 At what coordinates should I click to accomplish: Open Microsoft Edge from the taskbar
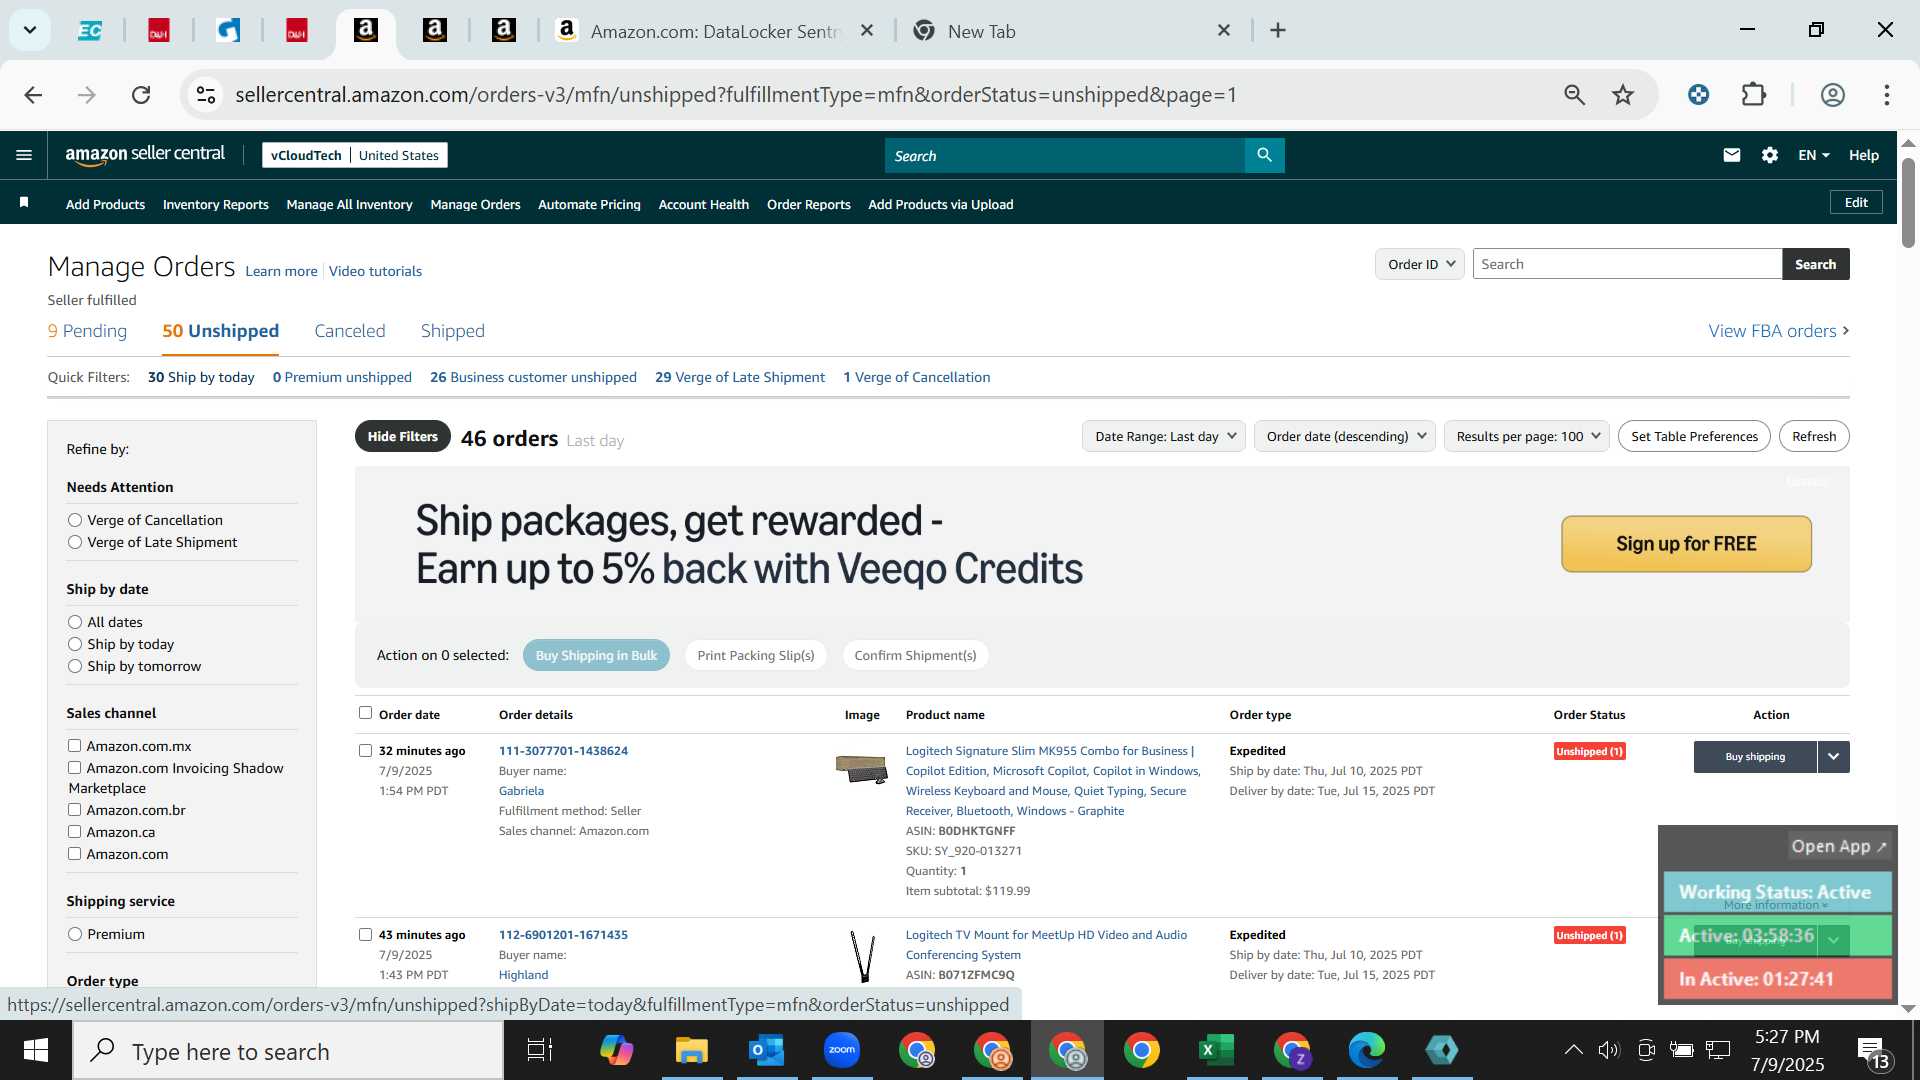coord(1366,1050)
